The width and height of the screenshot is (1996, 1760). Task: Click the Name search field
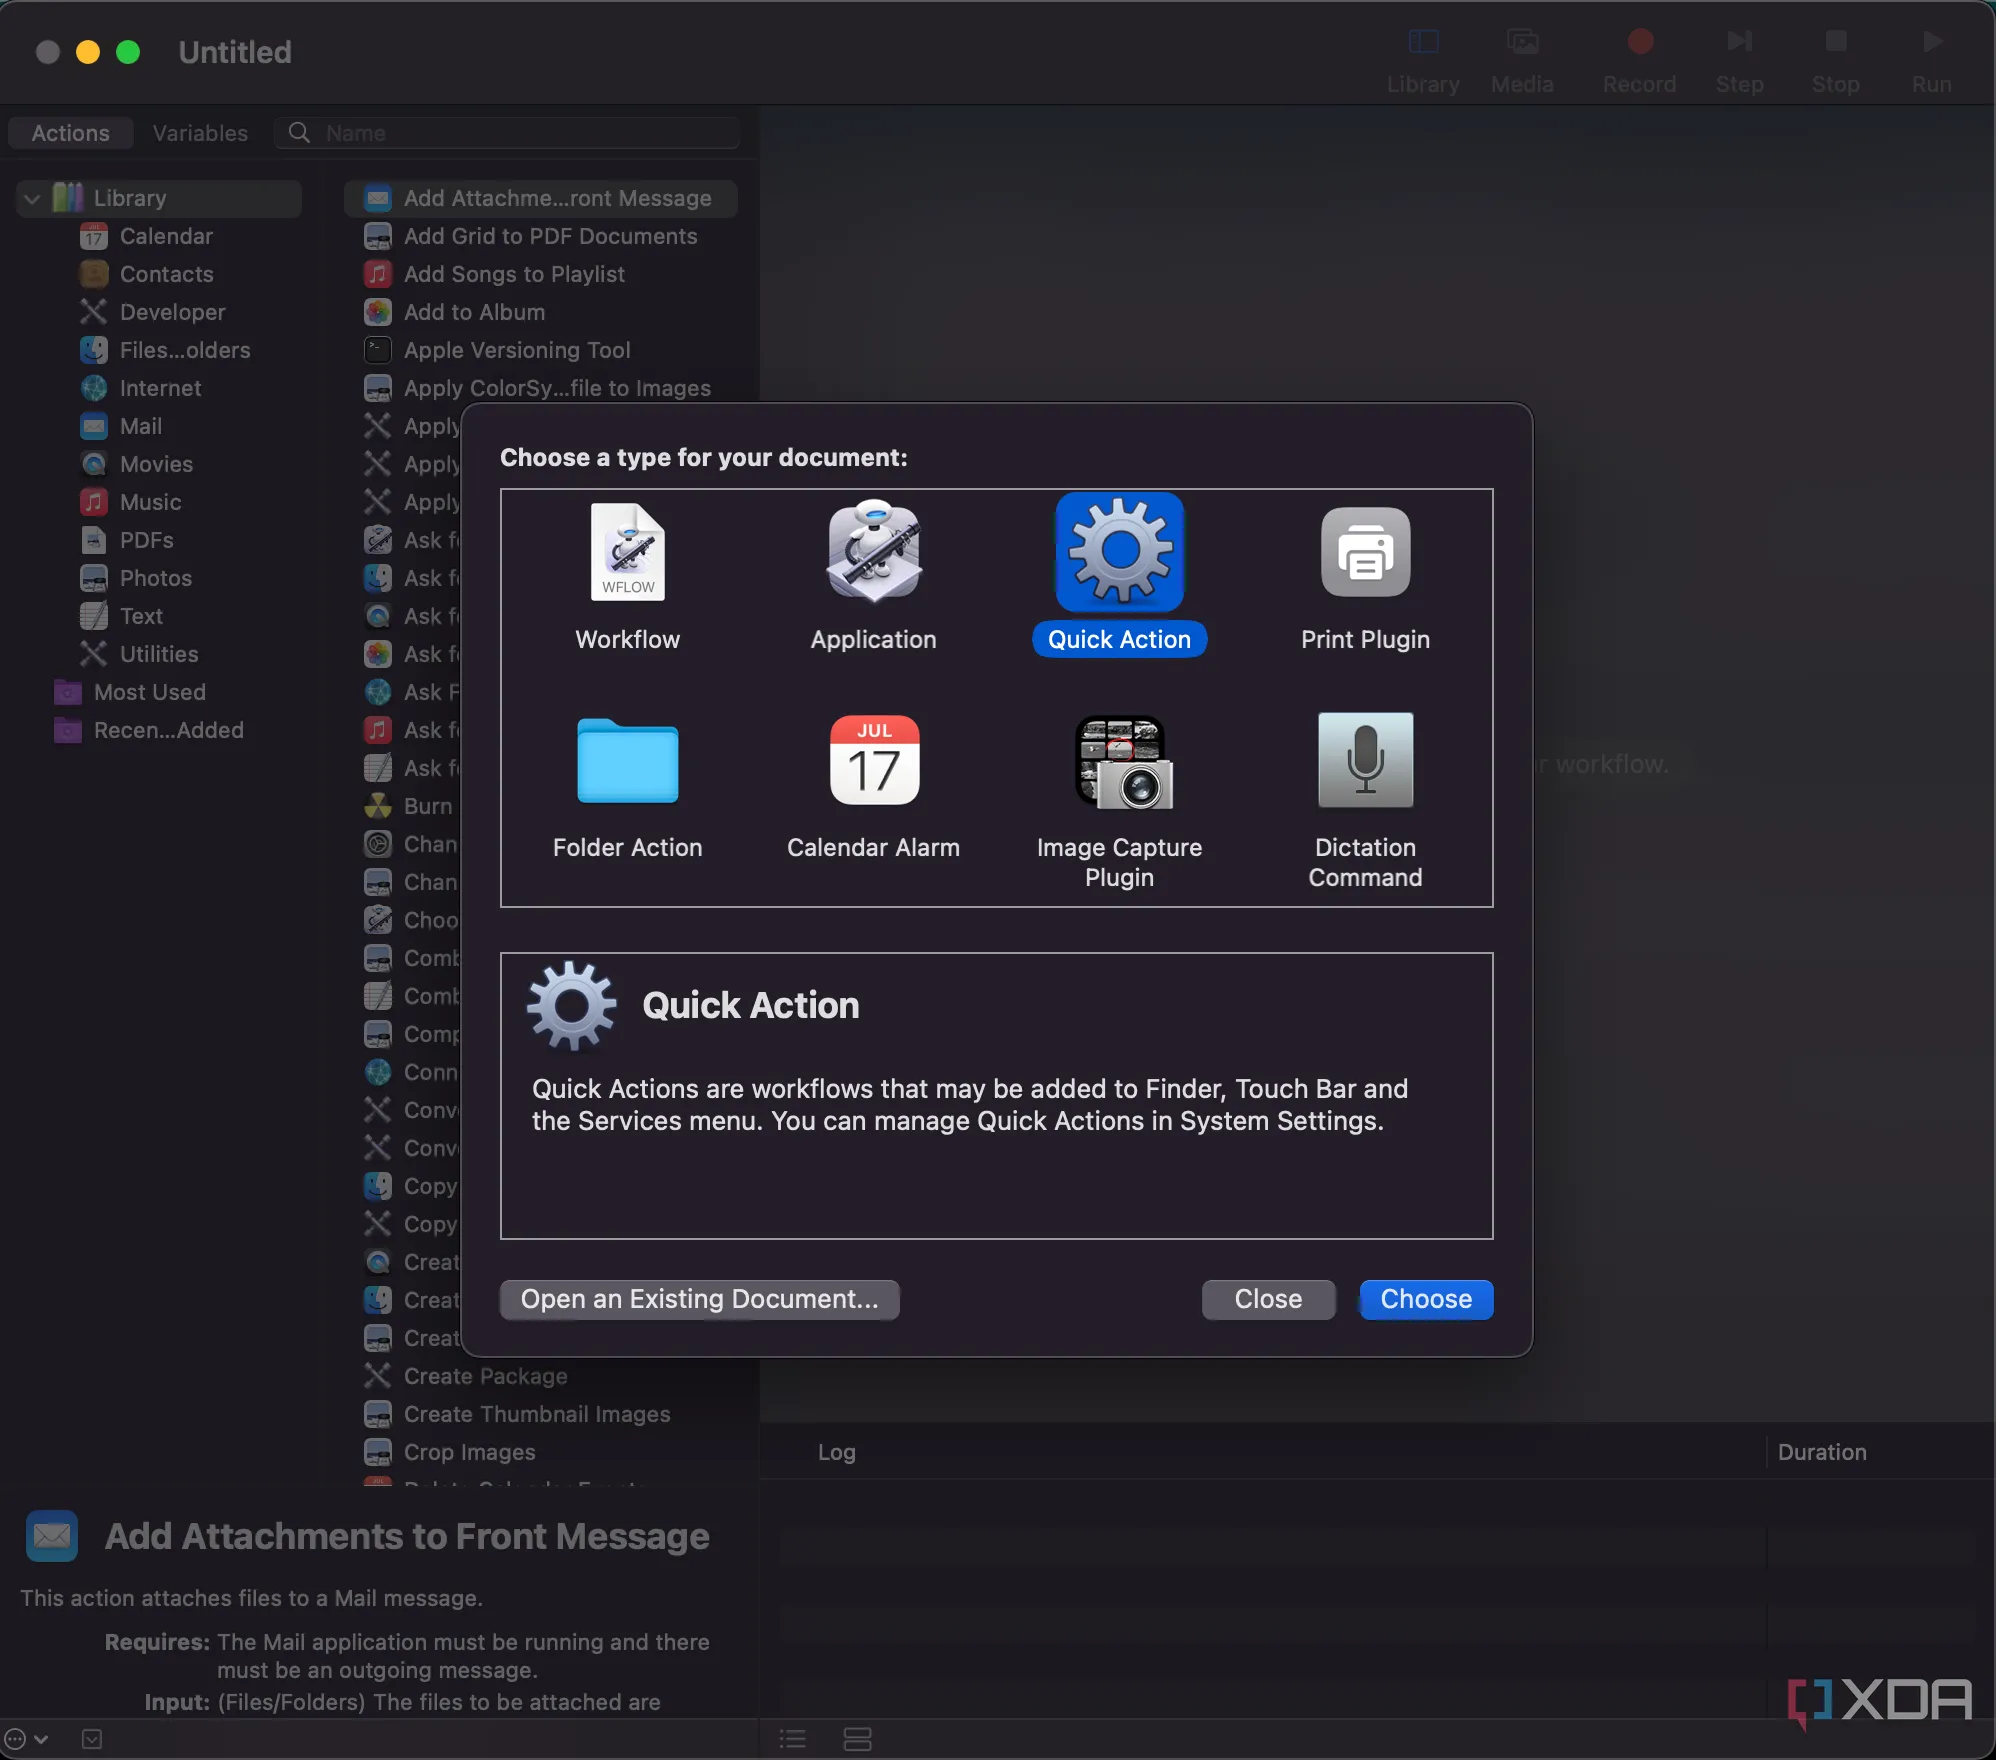(507, 133)
